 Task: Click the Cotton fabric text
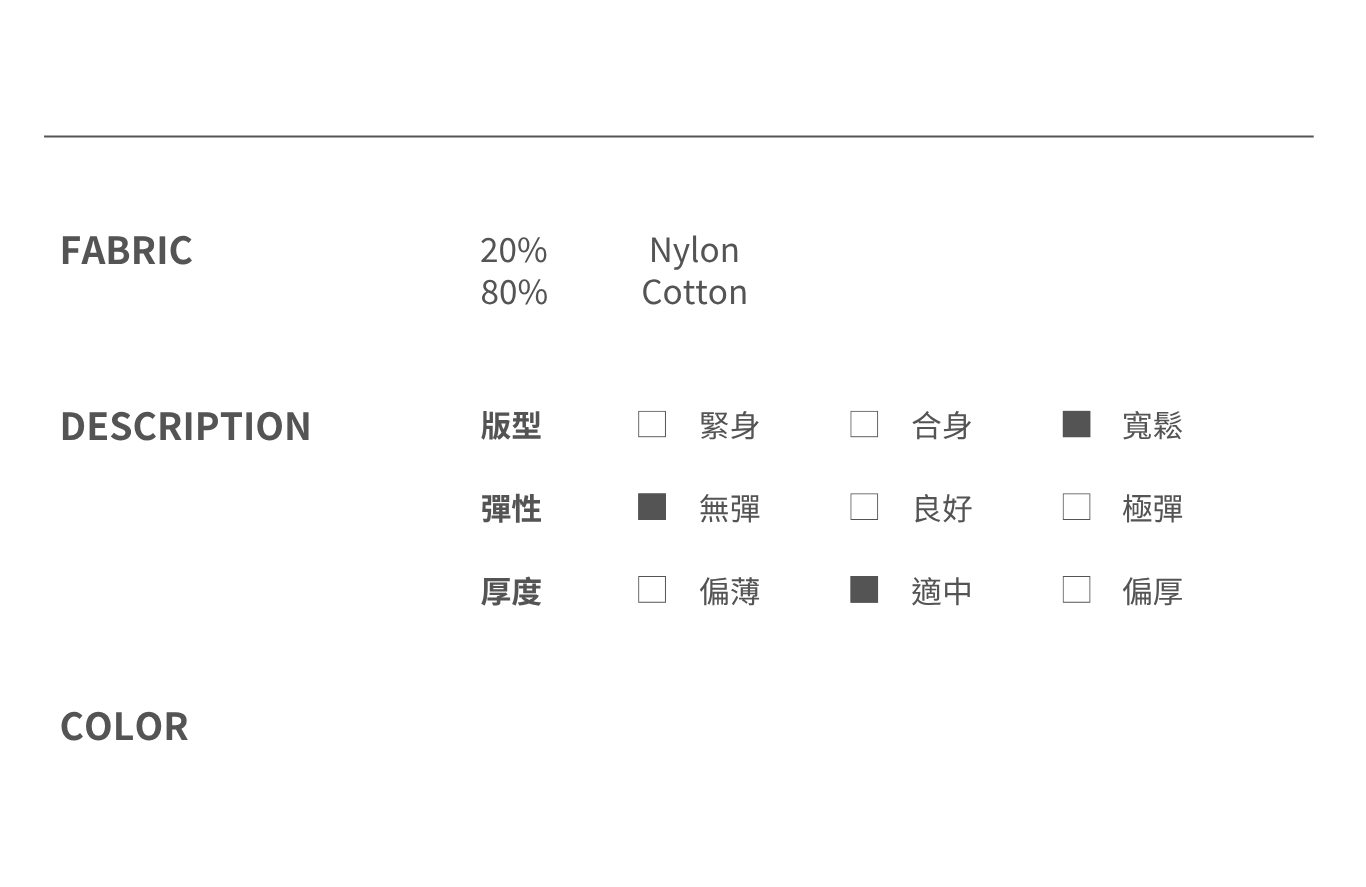(x=694, y=292)
